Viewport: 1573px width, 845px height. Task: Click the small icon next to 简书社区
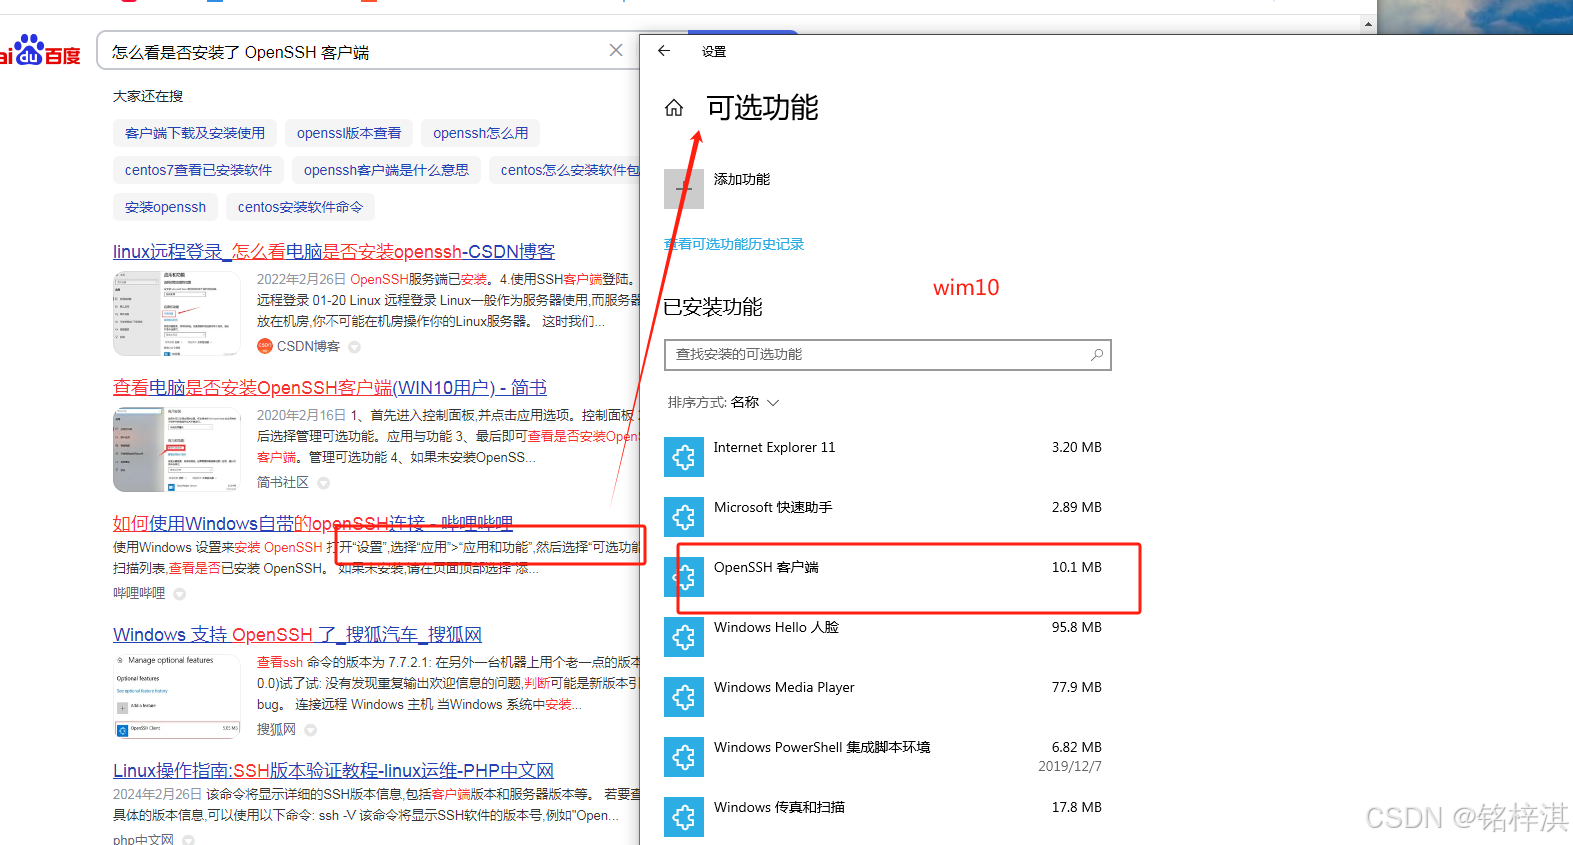(323, 483)
